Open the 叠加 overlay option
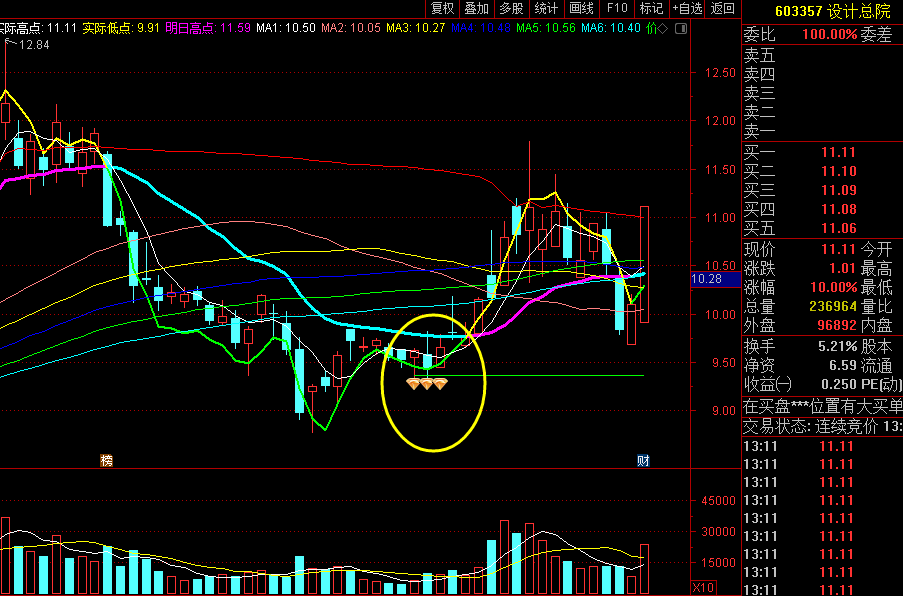 [477, 8]
